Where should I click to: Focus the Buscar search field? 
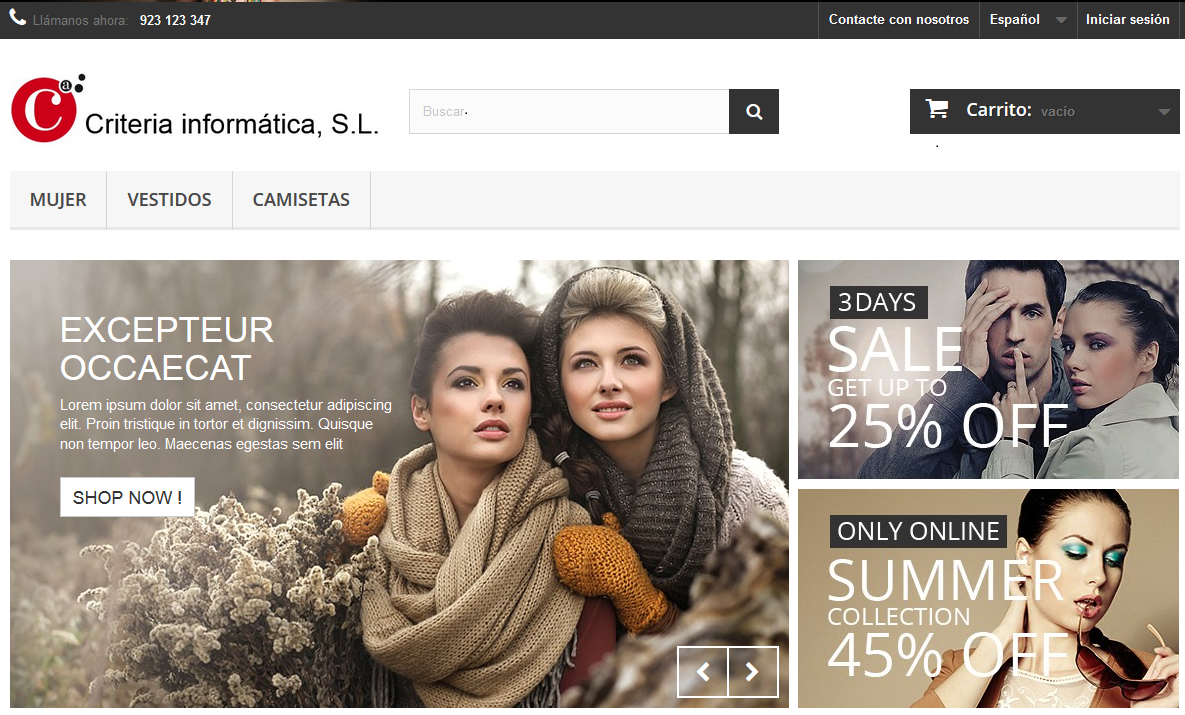pos(569,112)
